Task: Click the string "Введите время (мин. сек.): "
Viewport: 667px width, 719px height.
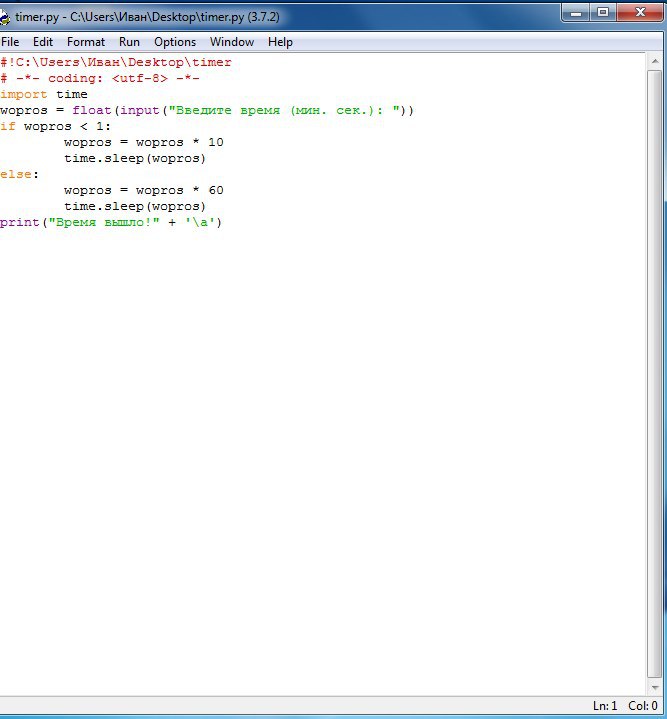Action: pyautogui.click(x=284, y=111)
